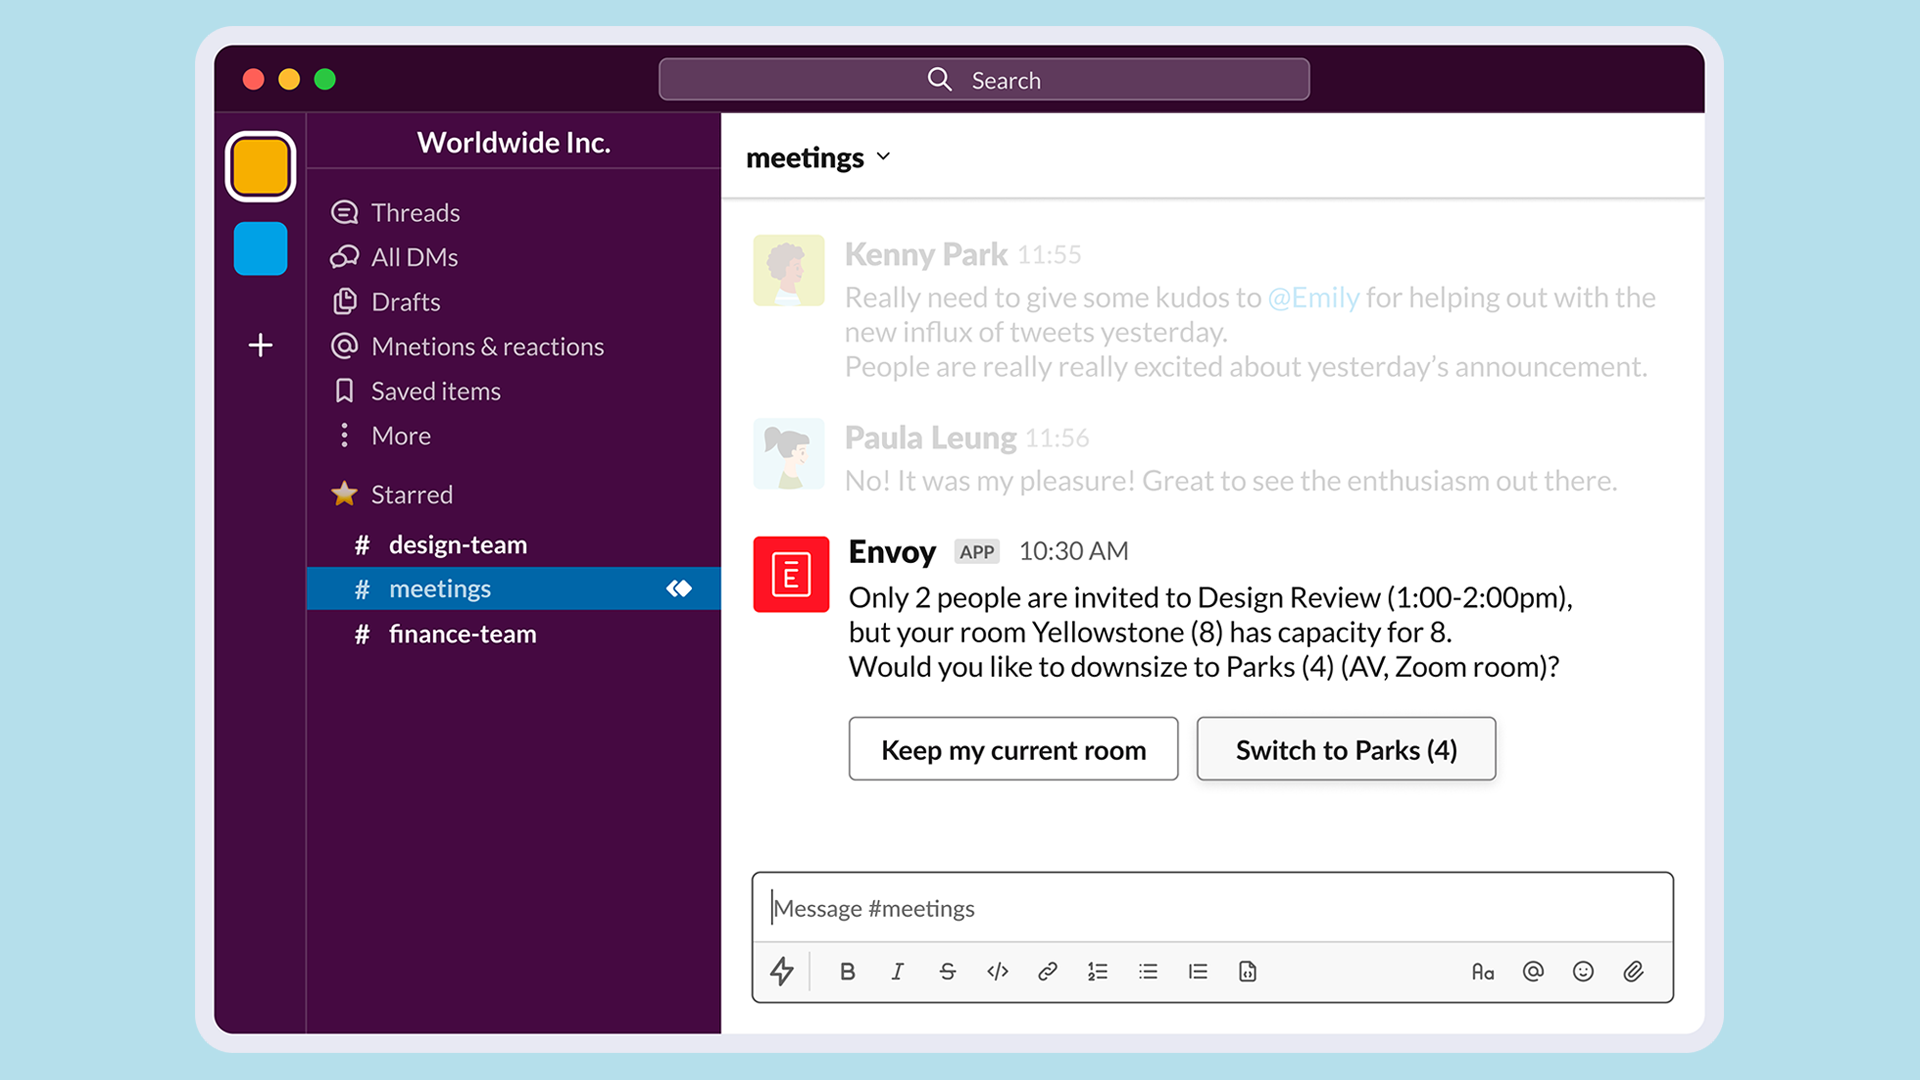
Task: Collapse the Starred section
Action: 411,494
